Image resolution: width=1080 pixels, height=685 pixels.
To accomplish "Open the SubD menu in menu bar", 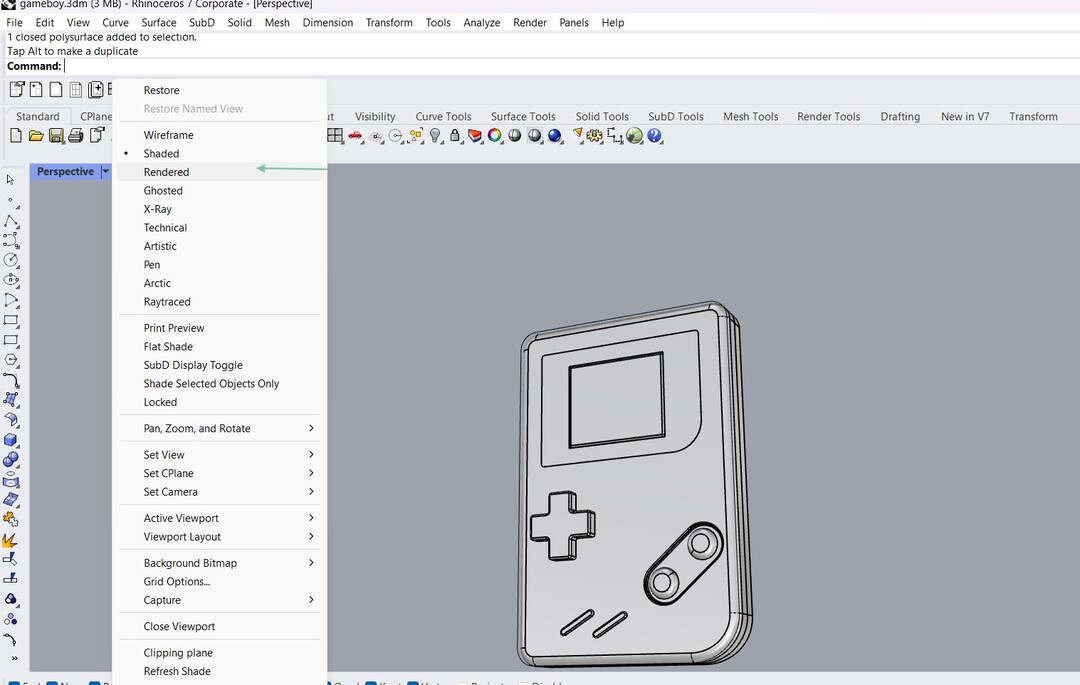I will (x=202, y=23).
